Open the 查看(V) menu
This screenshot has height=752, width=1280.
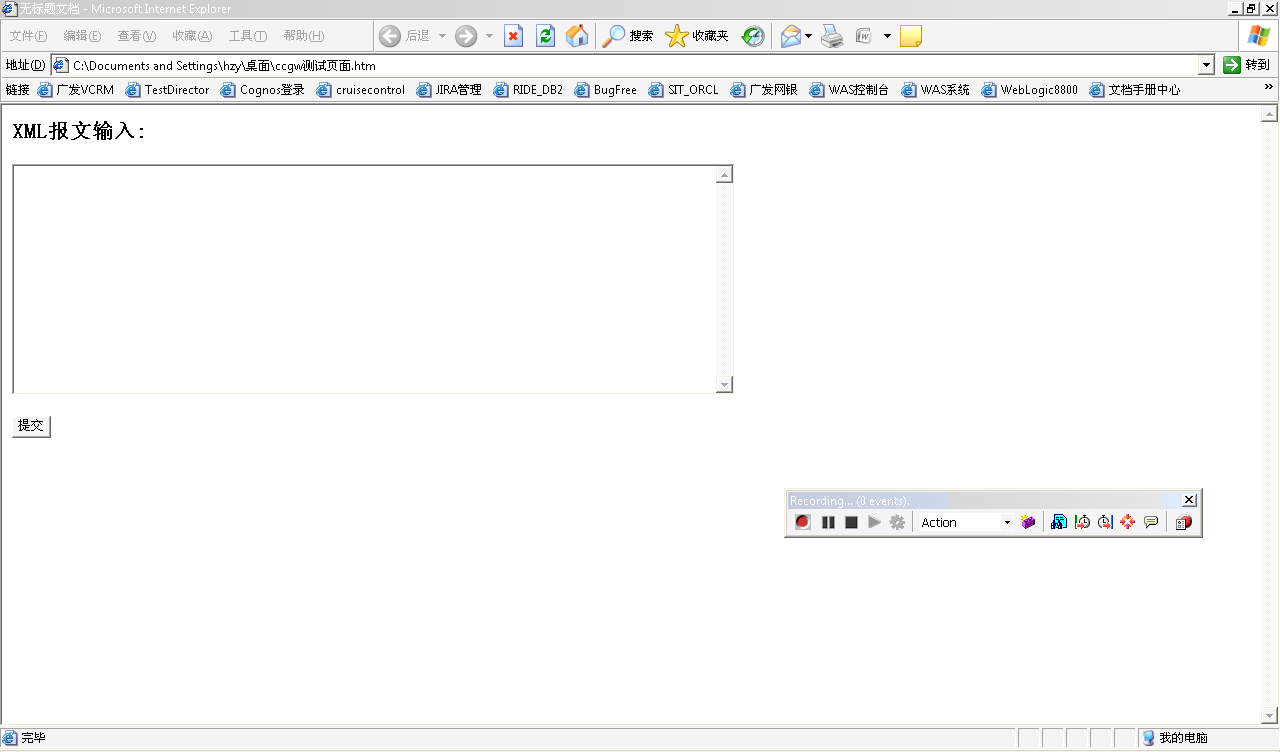(136, 36)
